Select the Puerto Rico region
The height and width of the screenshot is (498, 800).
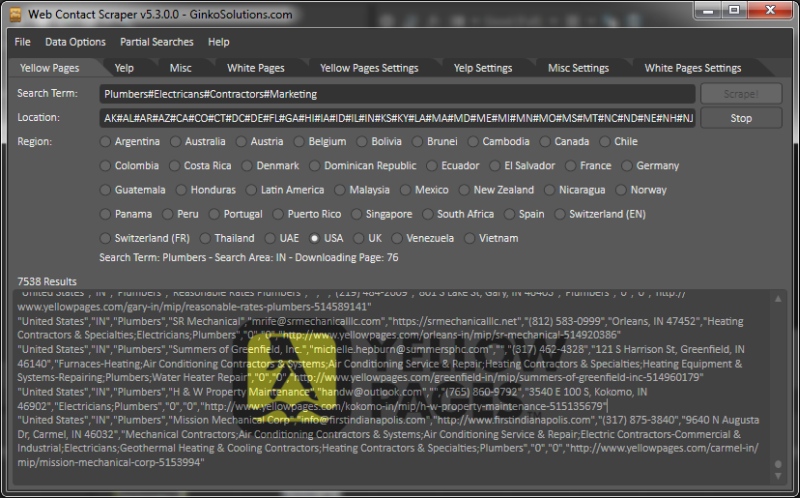coord(307,214)
